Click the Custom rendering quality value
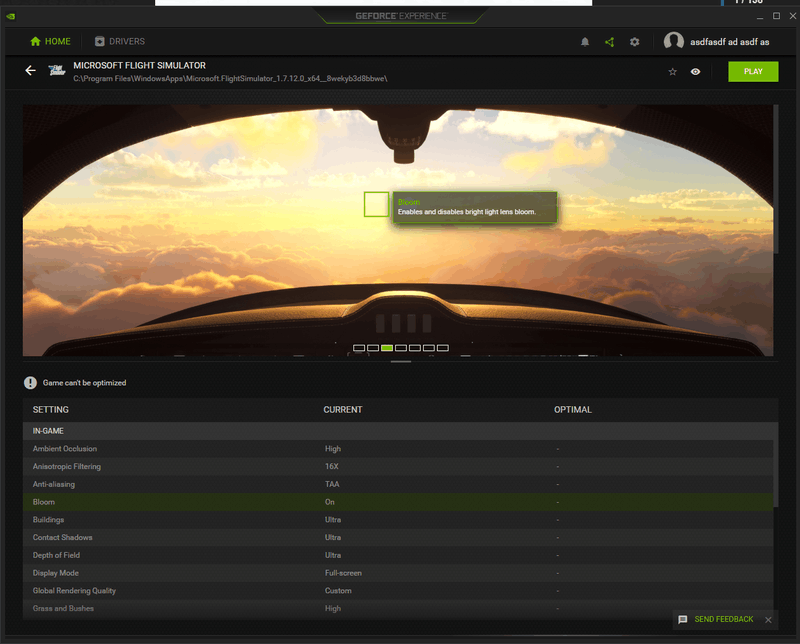The height and width of the screenshot is (644, 800). (338, 590)
